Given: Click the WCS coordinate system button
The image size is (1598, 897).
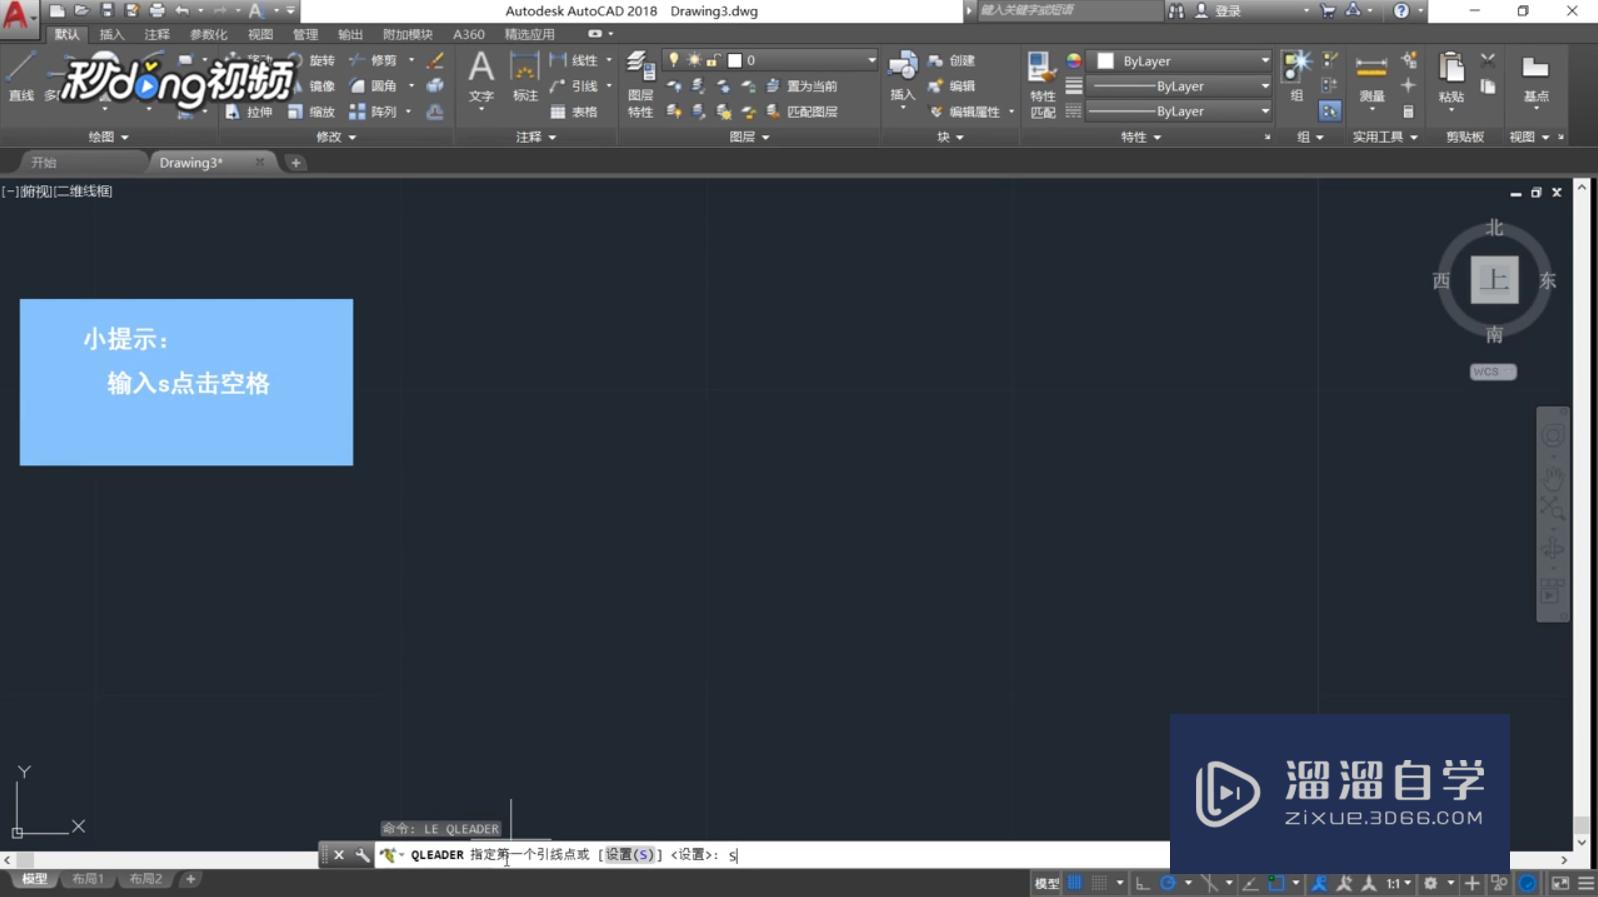Looking at the screenshot, I should coord(1492,372).
